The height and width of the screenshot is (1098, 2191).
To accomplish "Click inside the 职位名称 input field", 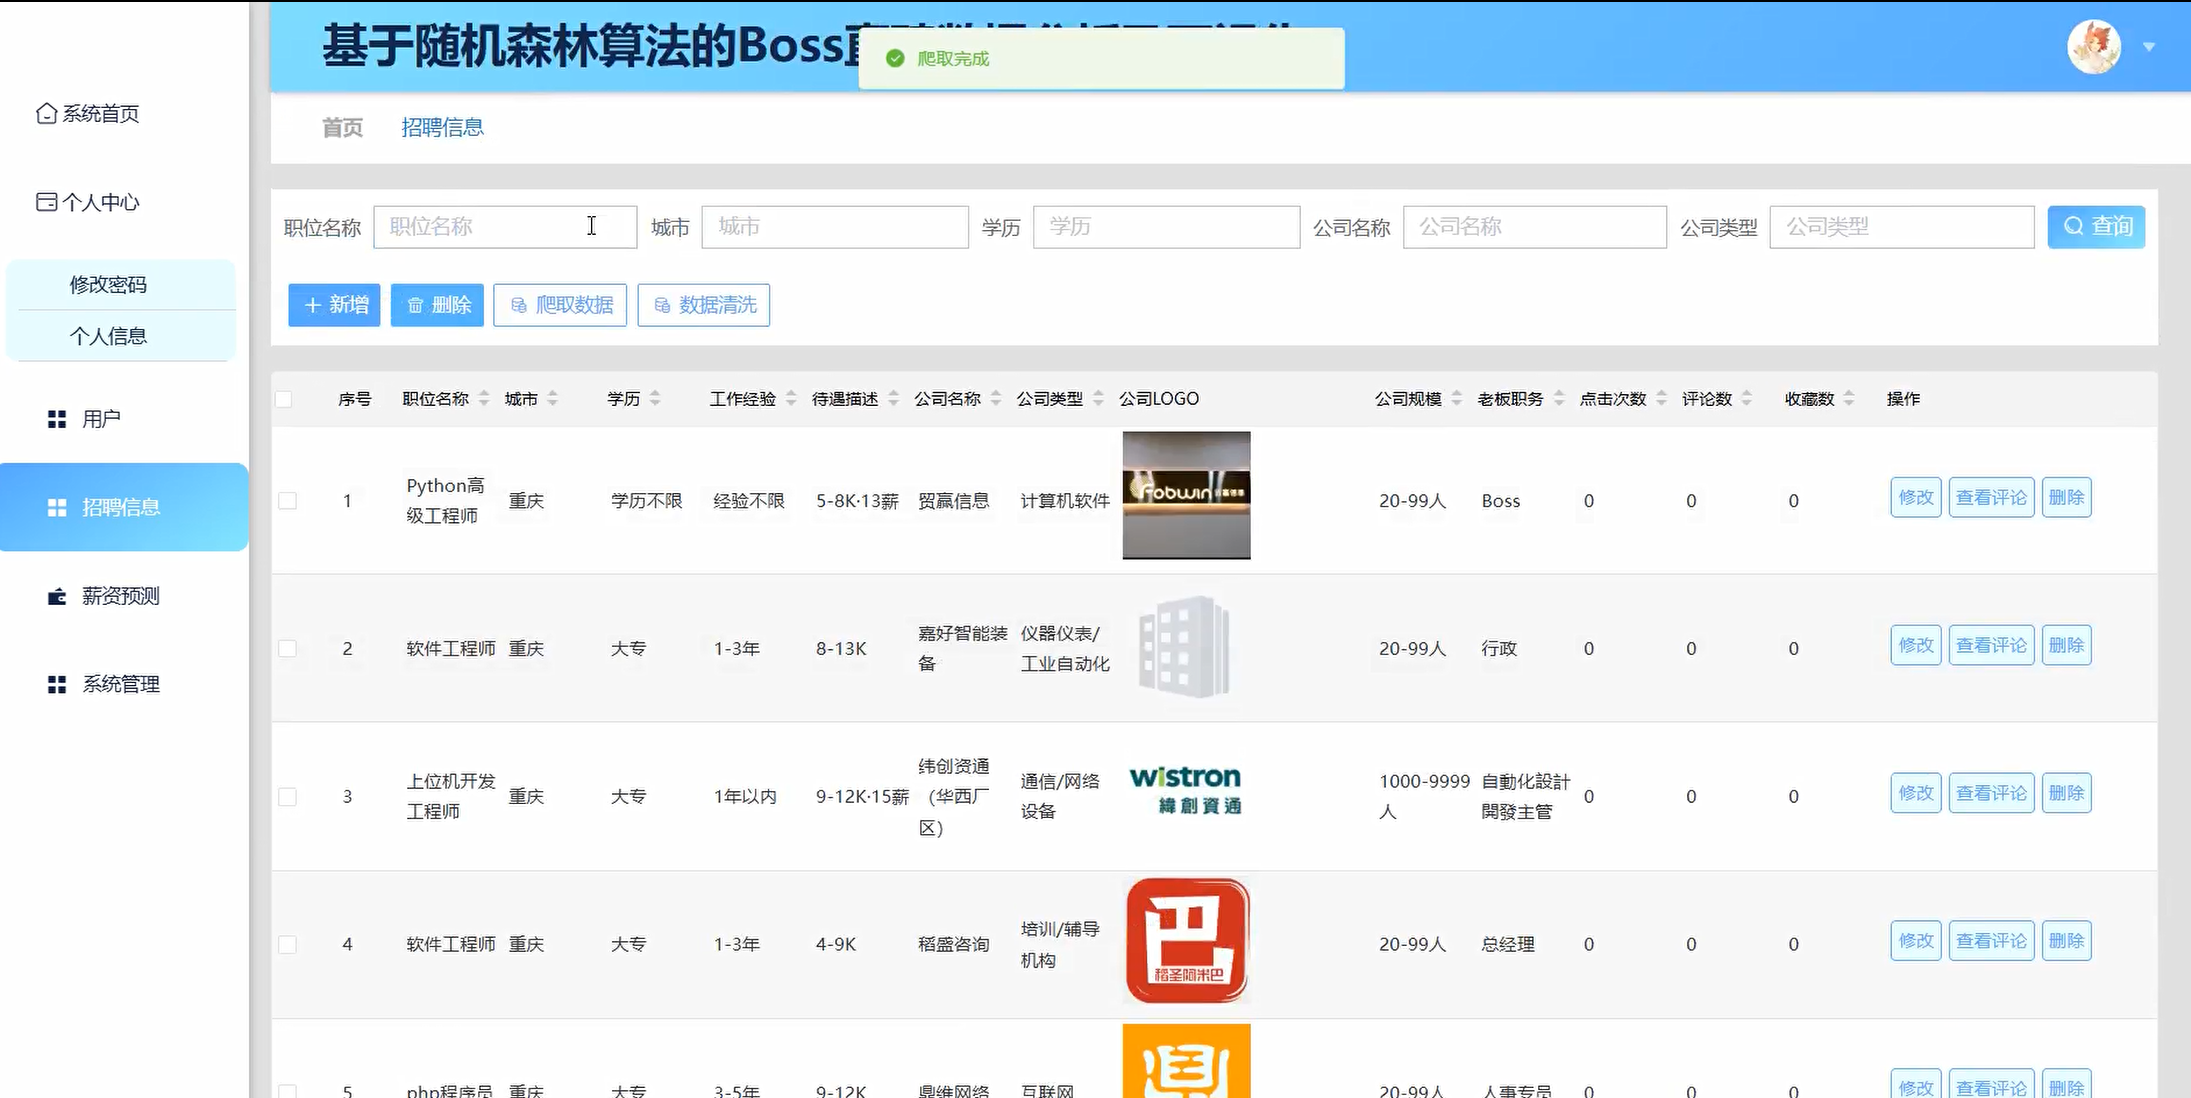I will pos(505,226).
